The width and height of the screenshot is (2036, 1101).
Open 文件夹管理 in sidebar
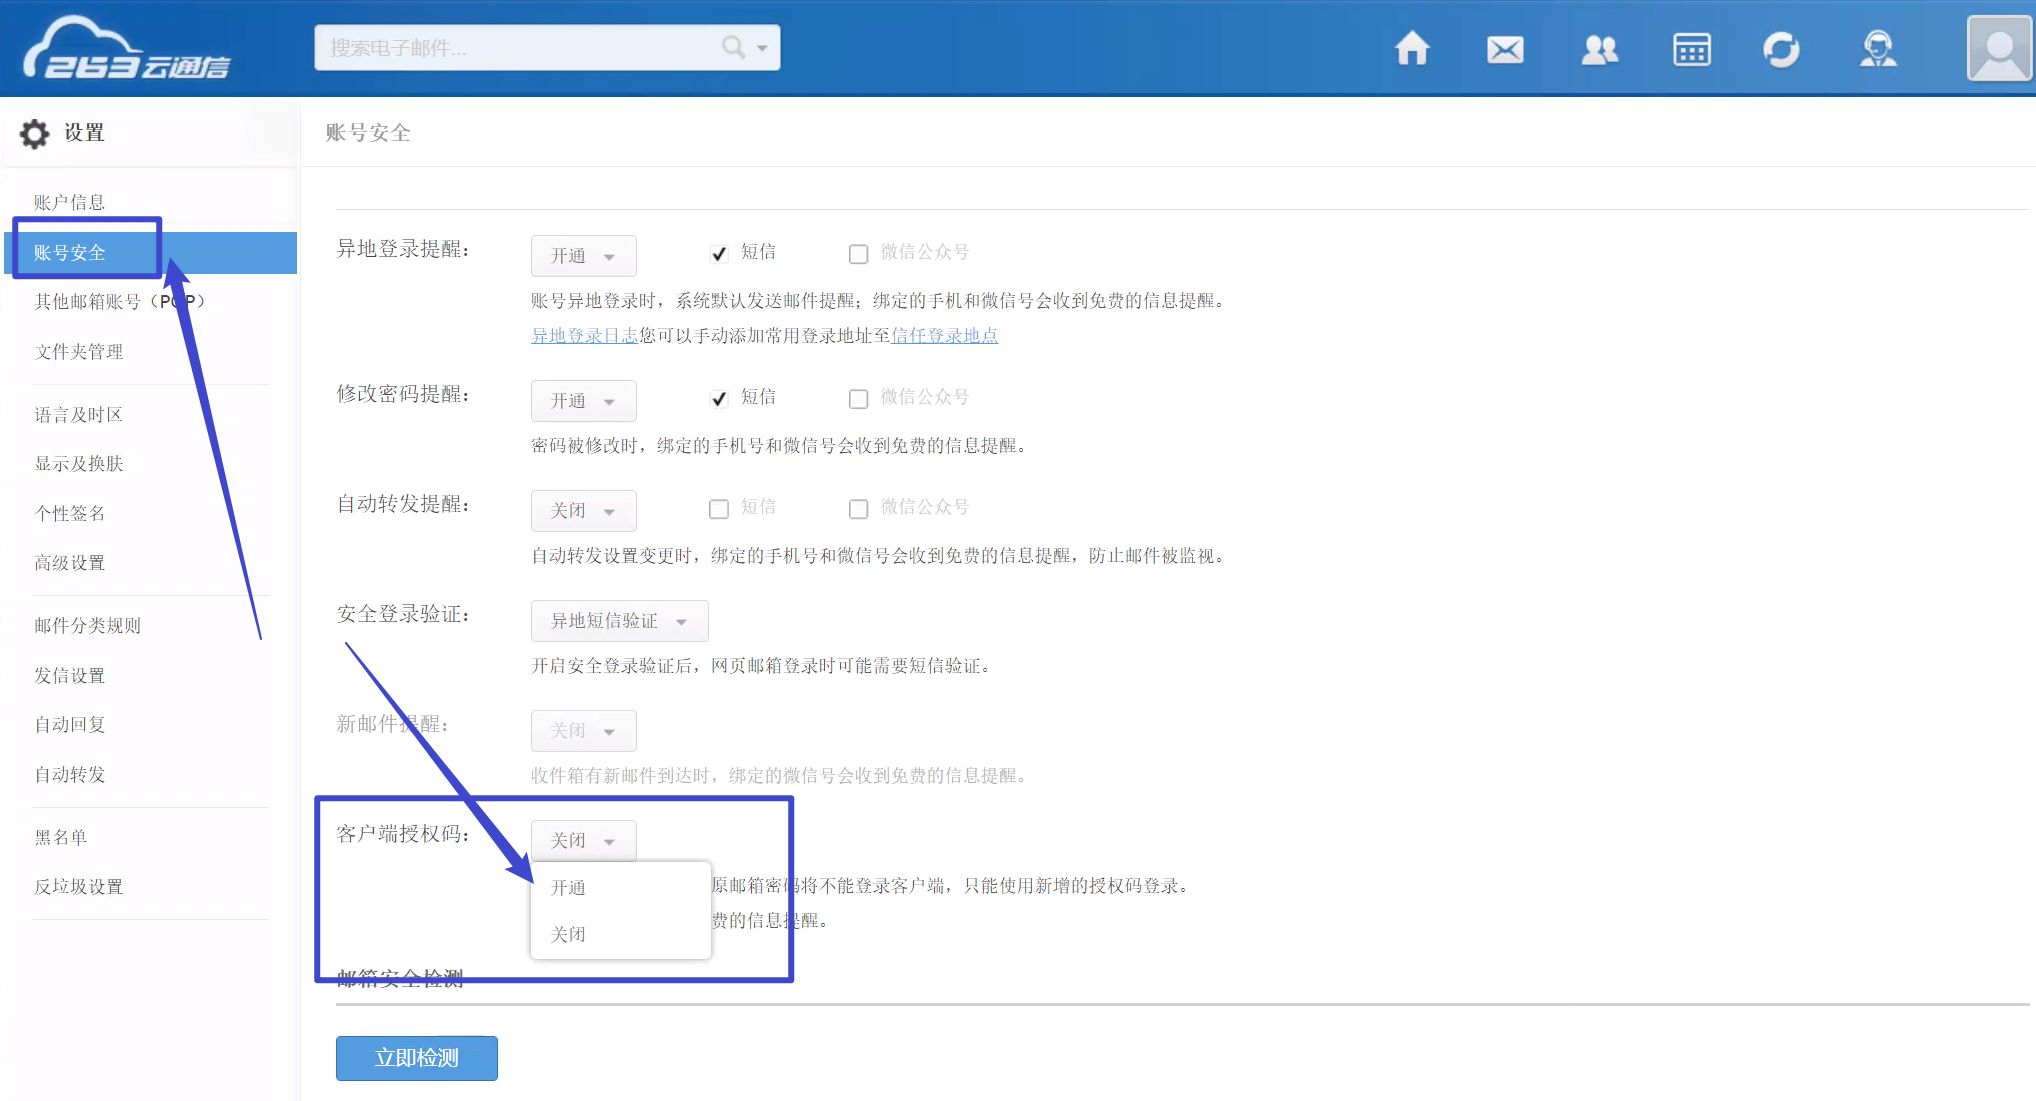point(78,352)
